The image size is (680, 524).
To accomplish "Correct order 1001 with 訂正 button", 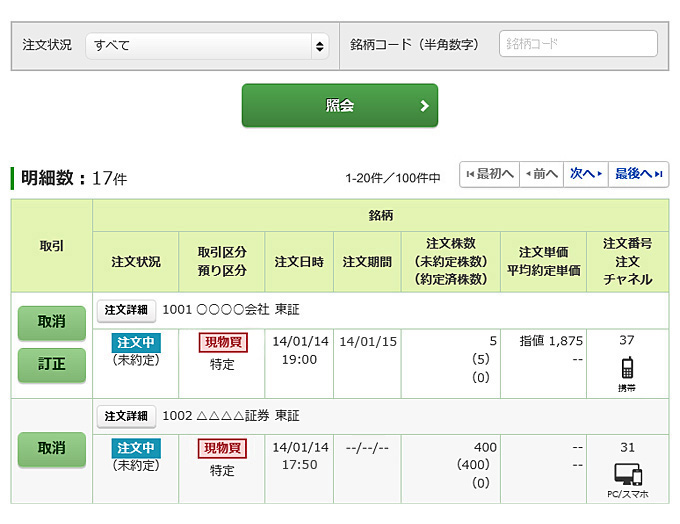I will pos(52,365).
